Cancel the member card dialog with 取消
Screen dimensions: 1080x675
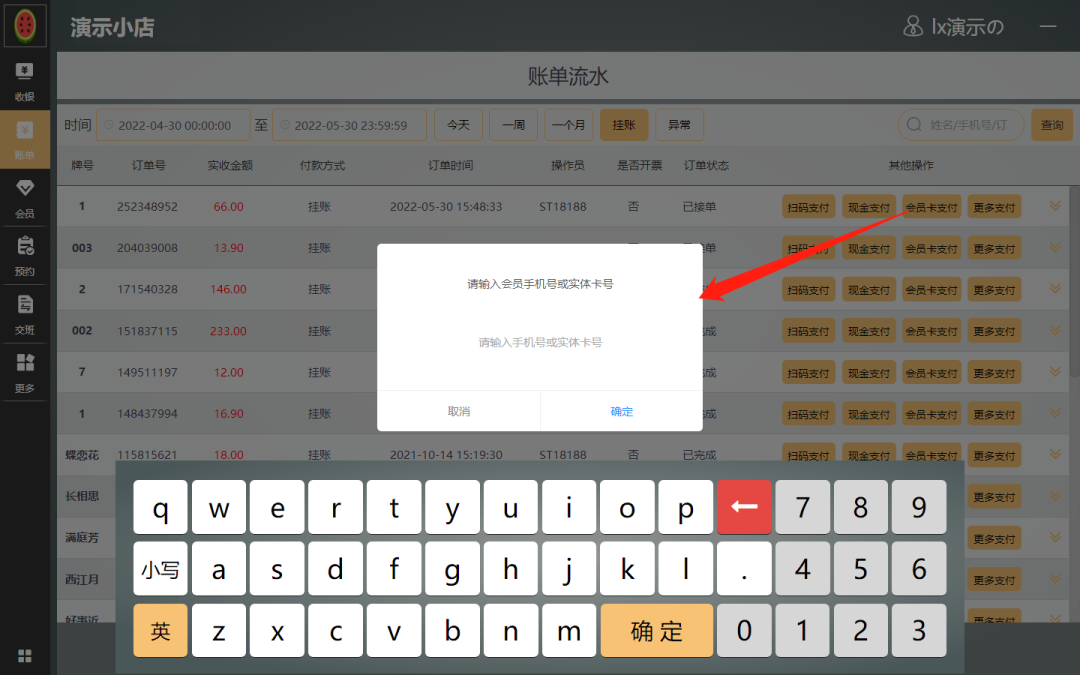point(459,411)
